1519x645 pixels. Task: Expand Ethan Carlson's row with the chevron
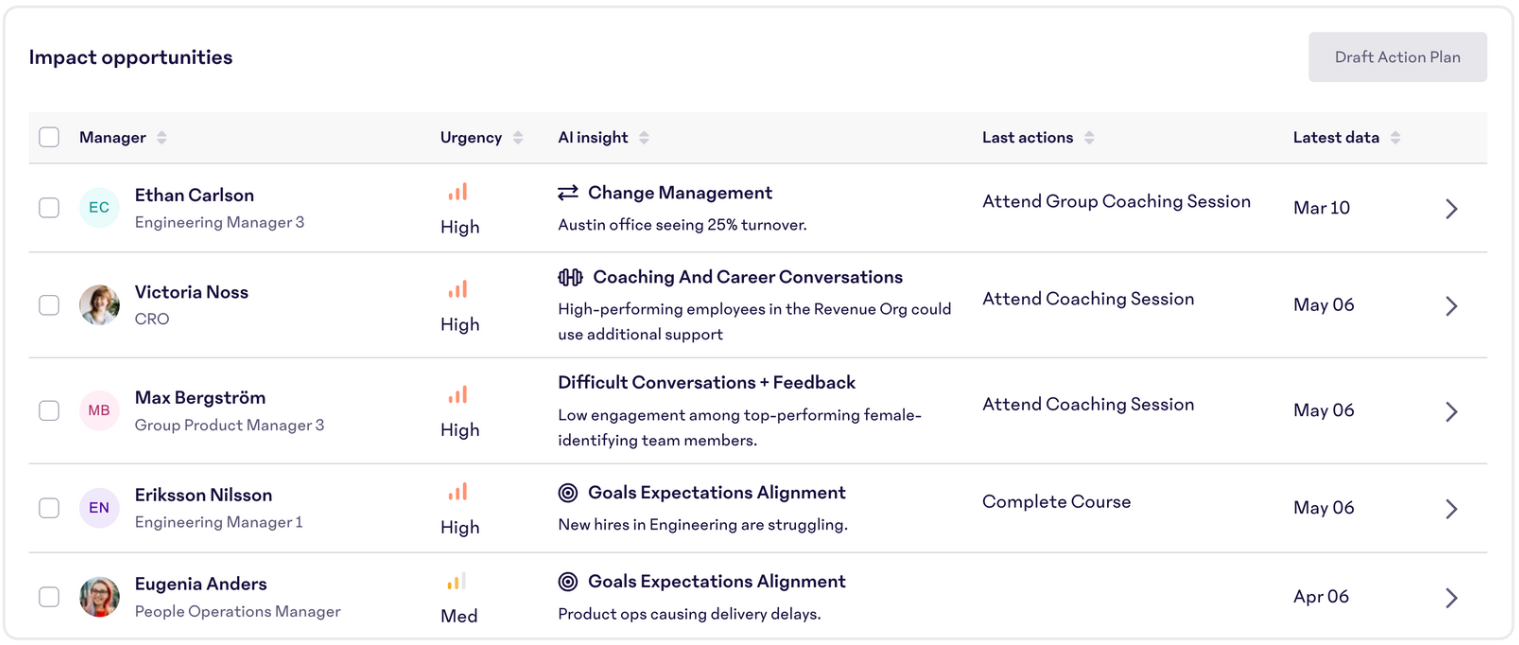1452,208
